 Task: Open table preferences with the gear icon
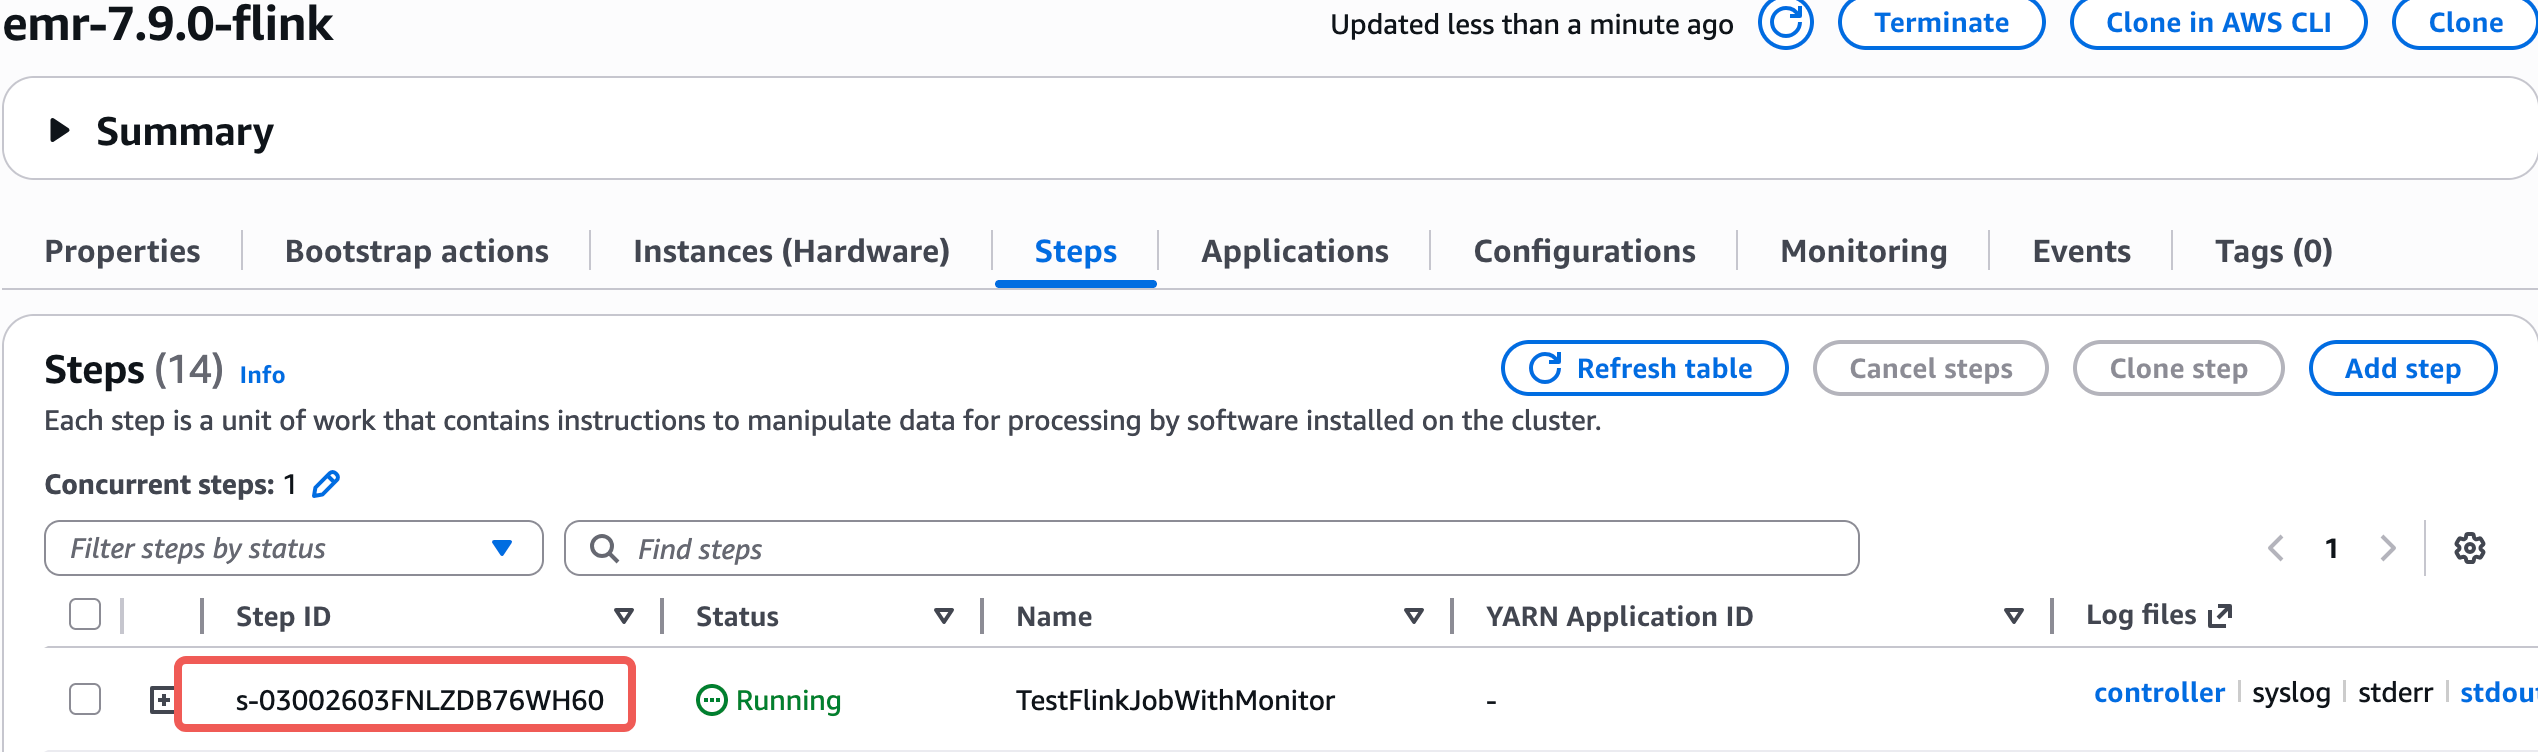click(x=2469, y=548)
